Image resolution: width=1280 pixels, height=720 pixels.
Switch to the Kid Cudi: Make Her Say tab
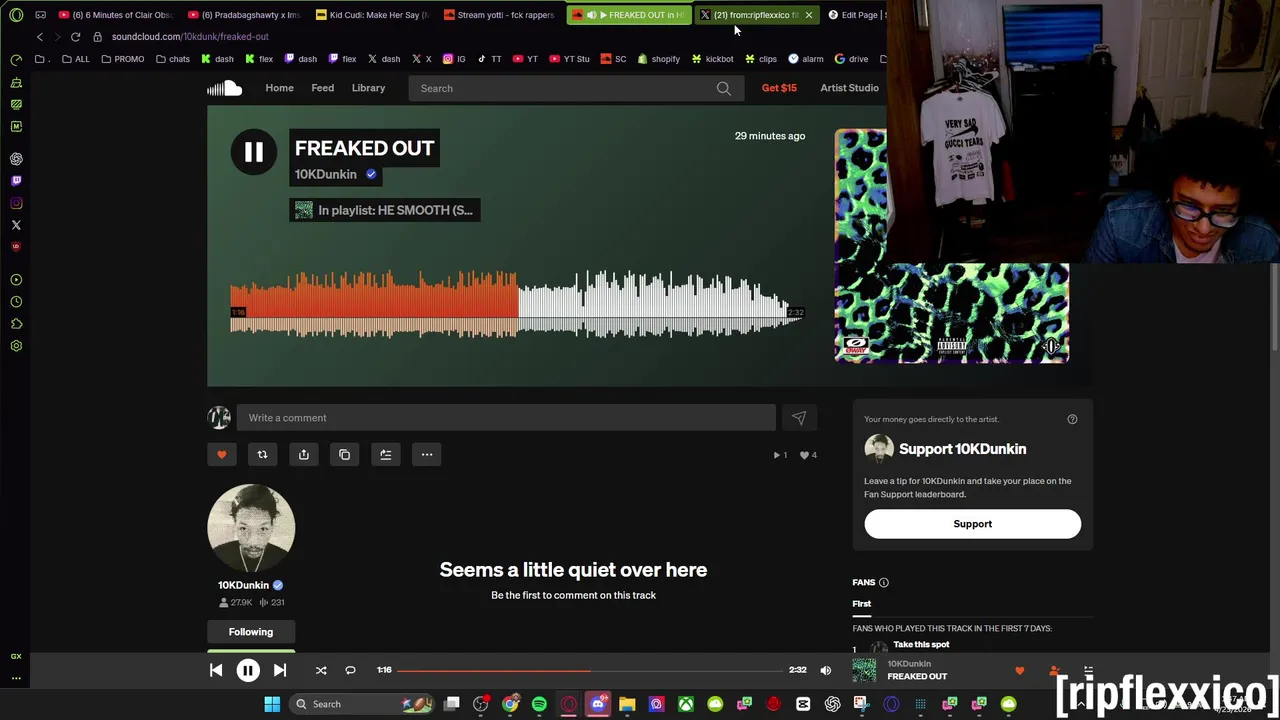[x=372, y=15]
